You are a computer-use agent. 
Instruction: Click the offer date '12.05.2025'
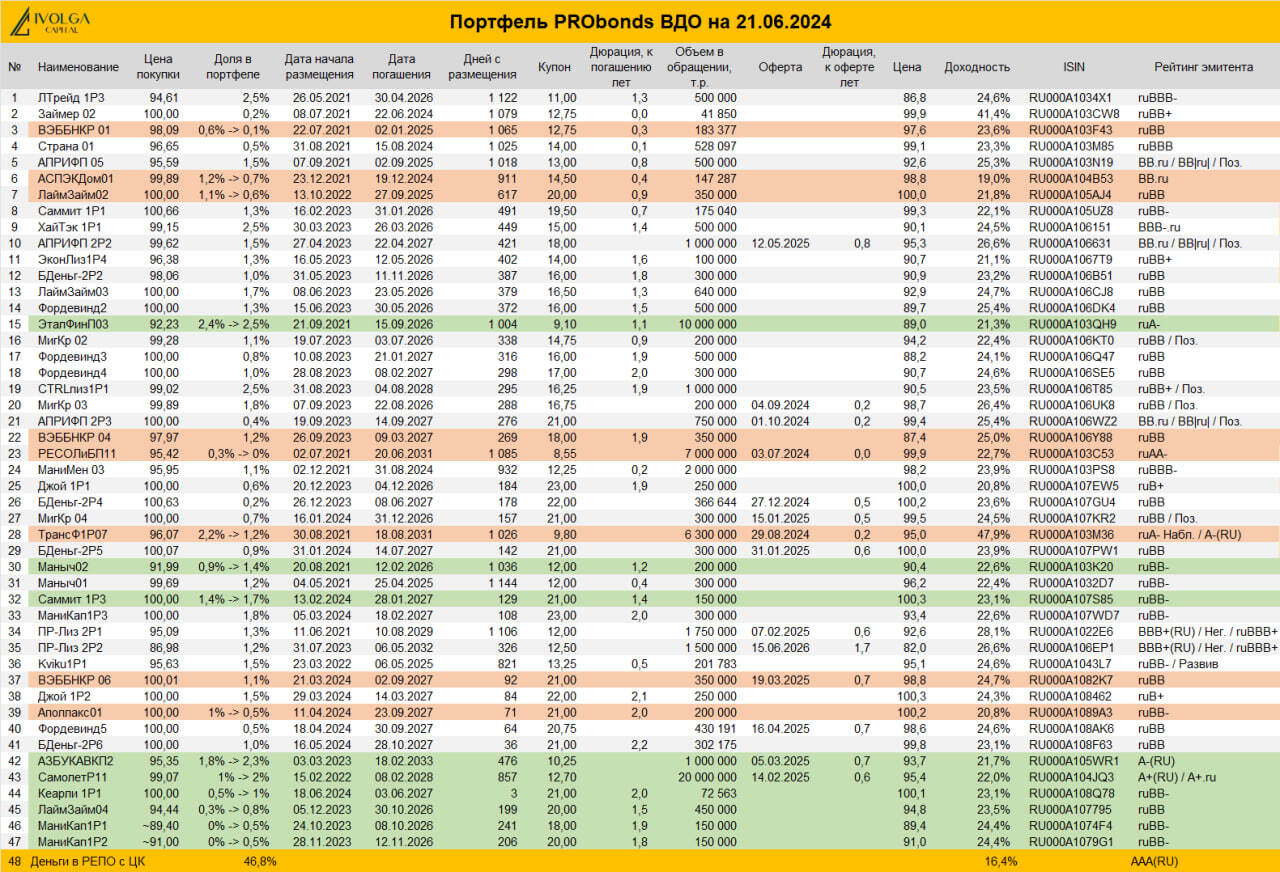(780, 243)
